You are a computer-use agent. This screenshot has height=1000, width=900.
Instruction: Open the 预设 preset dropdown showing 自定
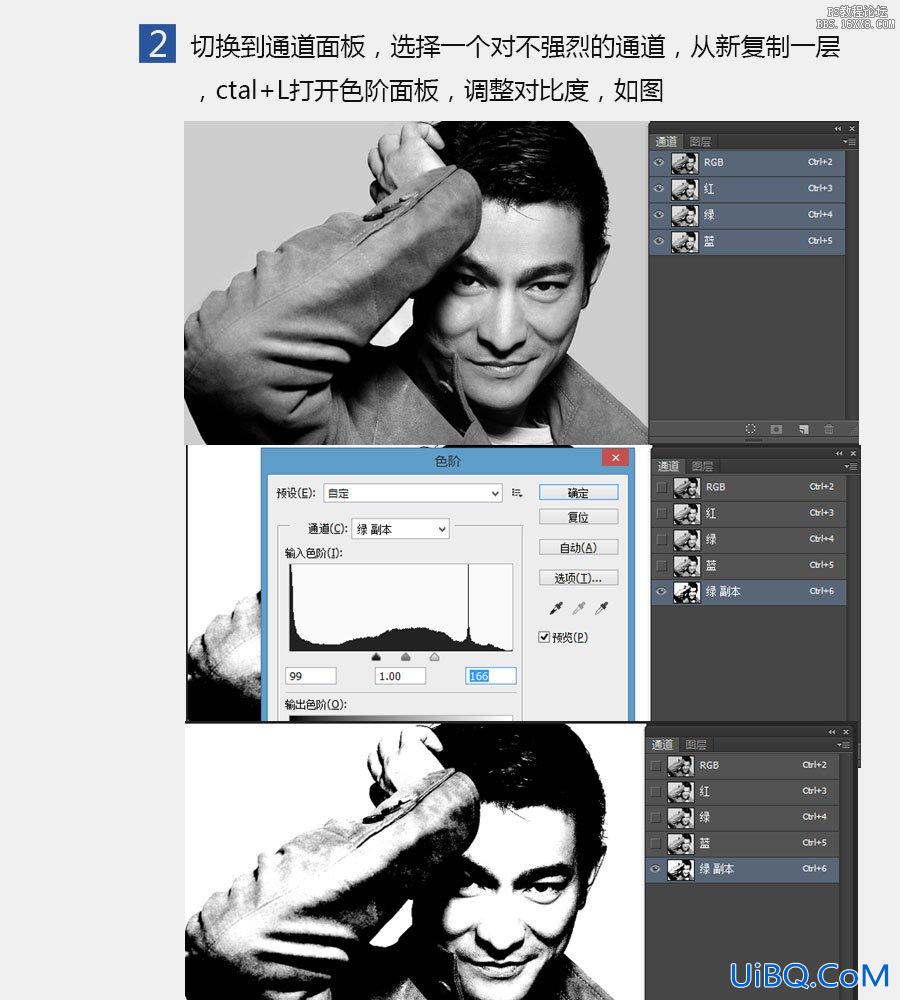pyautogui.click(x=413, y=493)
